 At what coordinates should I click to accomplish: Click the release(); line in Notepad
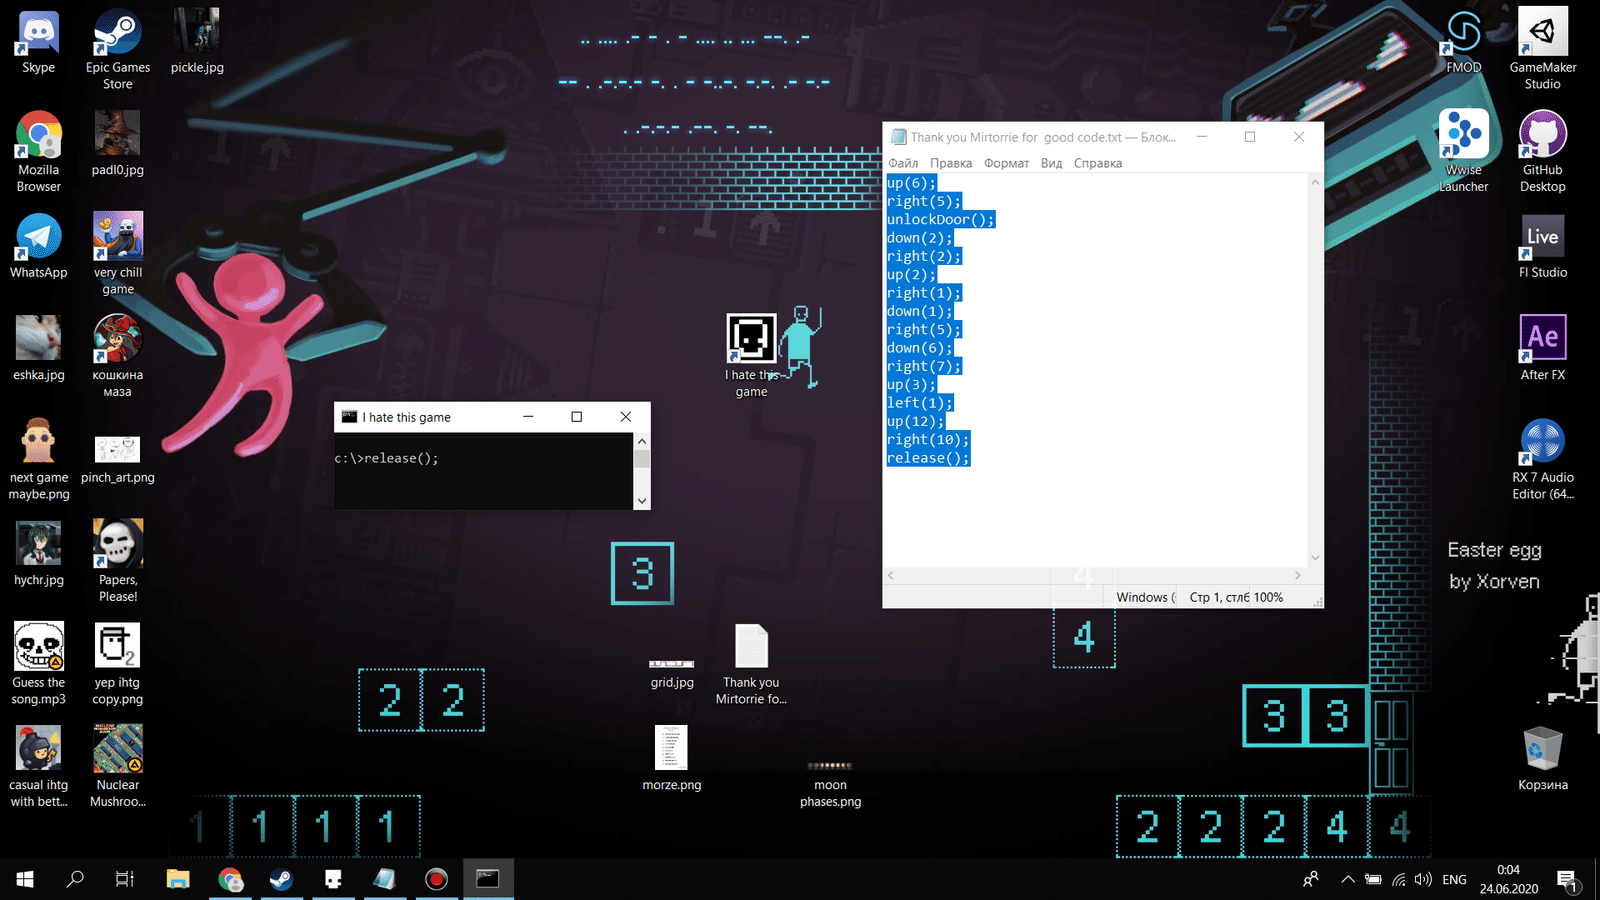pos(928,458)
